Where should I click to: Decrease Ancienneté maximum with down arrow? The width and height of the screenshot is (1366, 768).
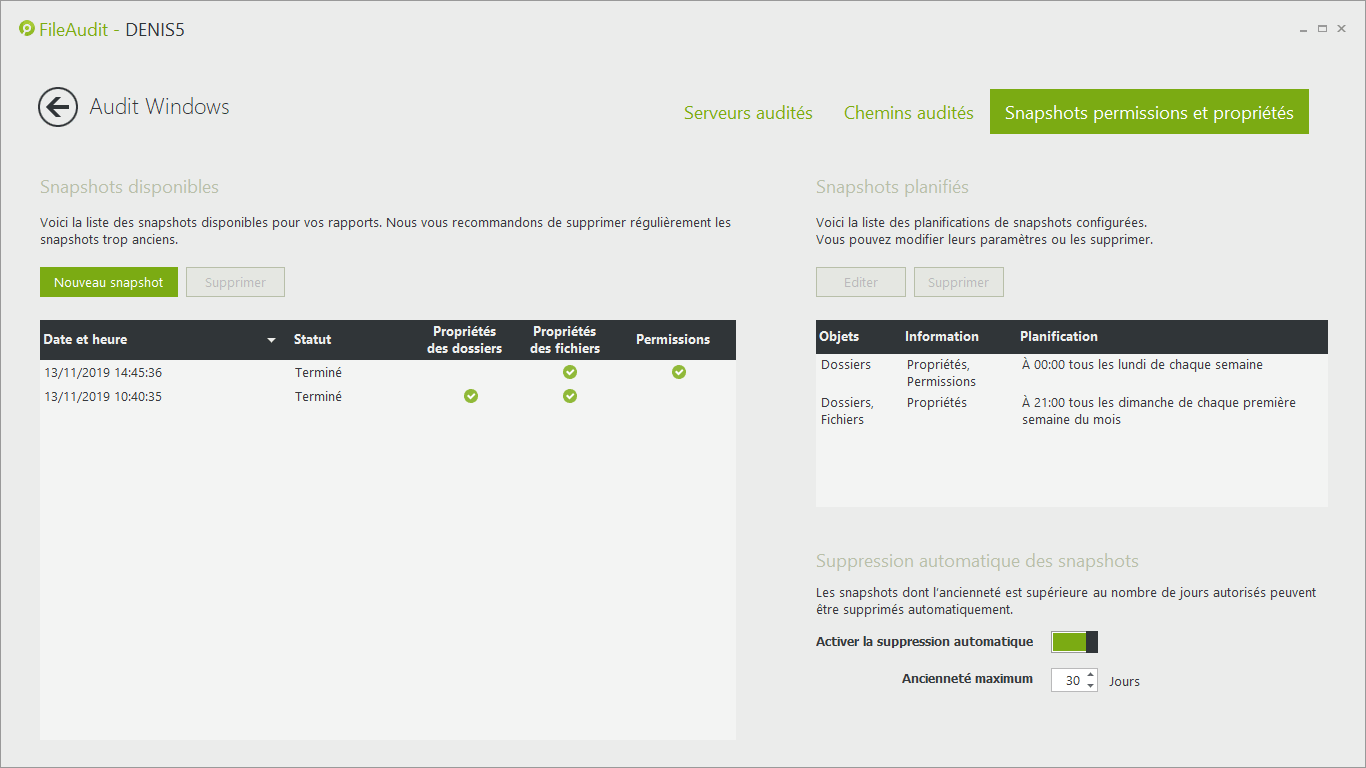(x=1090, y=686)
